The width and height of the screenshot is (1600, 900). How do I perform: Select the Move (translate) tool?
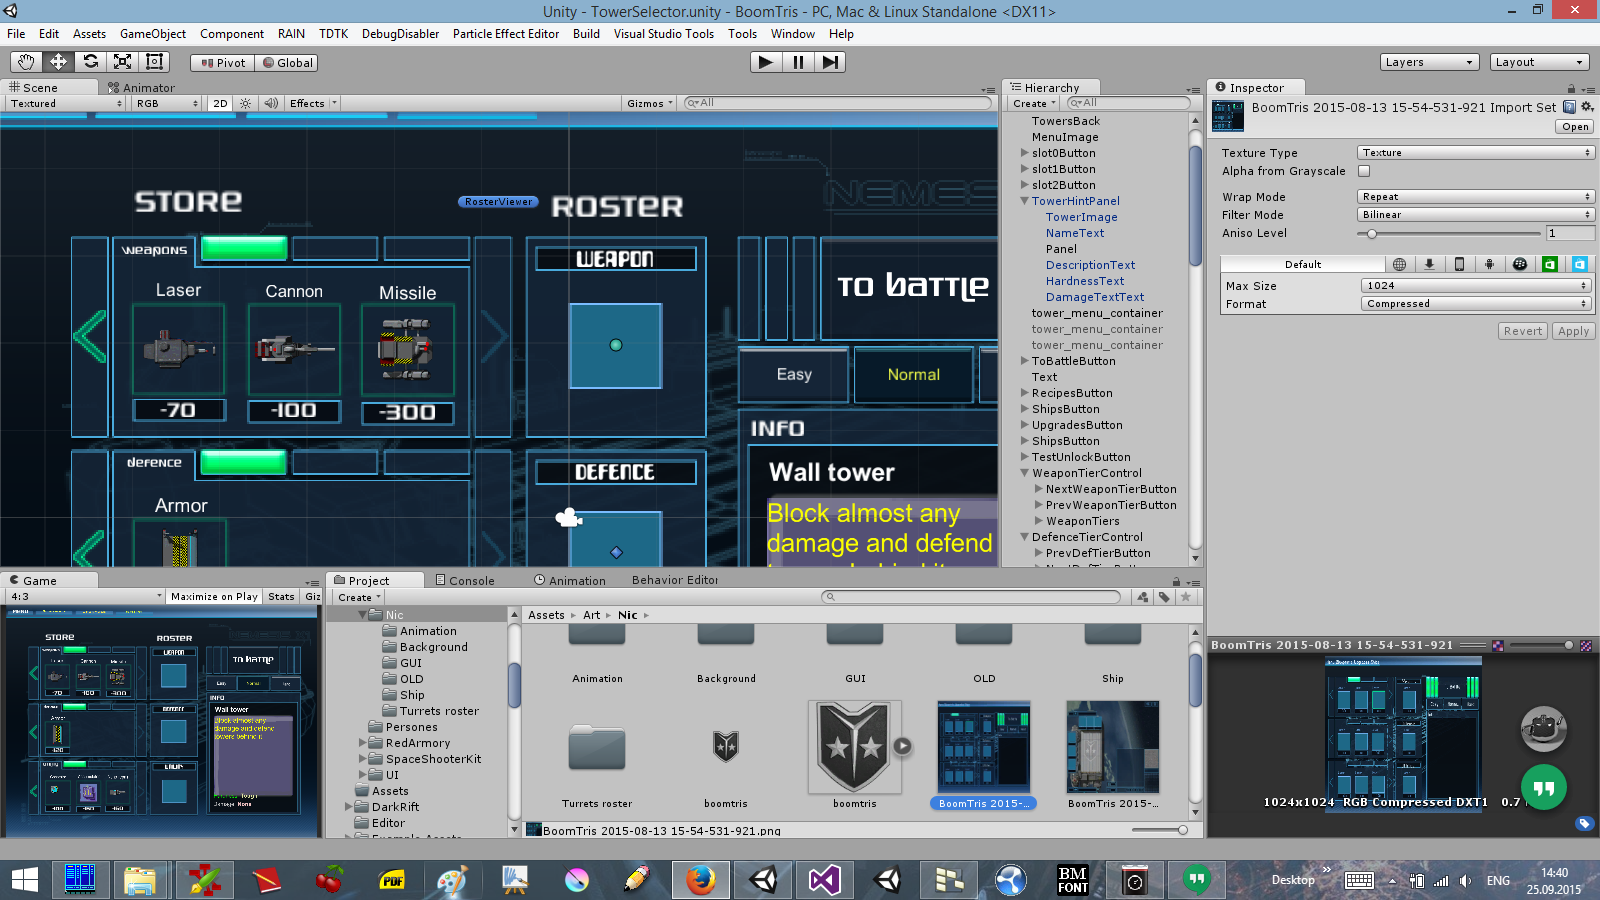point(59,62)
